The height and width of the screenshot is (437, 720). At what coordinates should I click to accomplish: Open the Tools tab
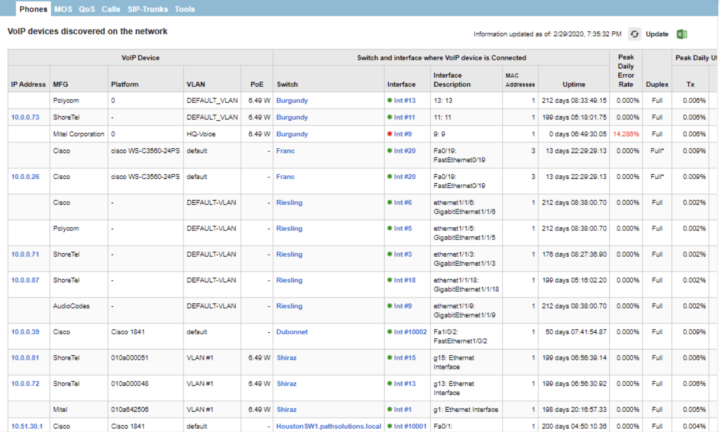point(185,9)
